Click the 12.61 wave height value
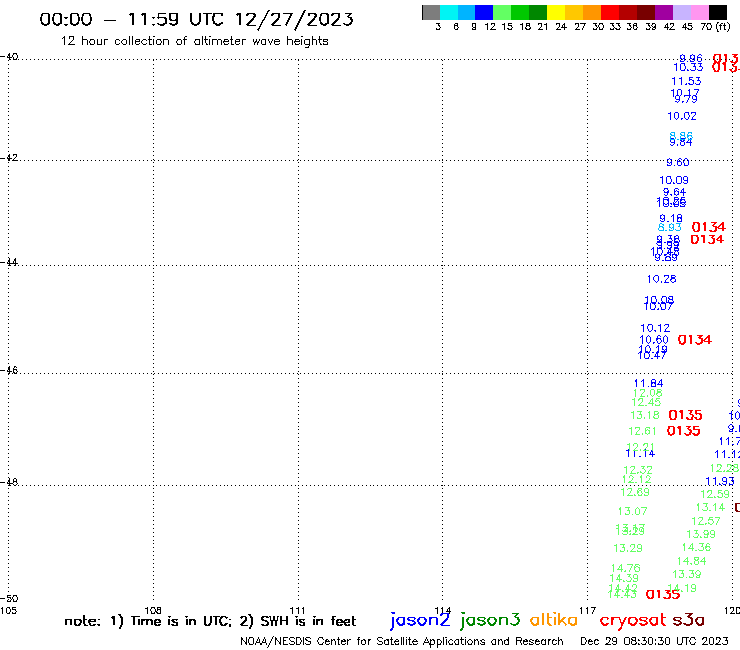 (x=642, y=431)
